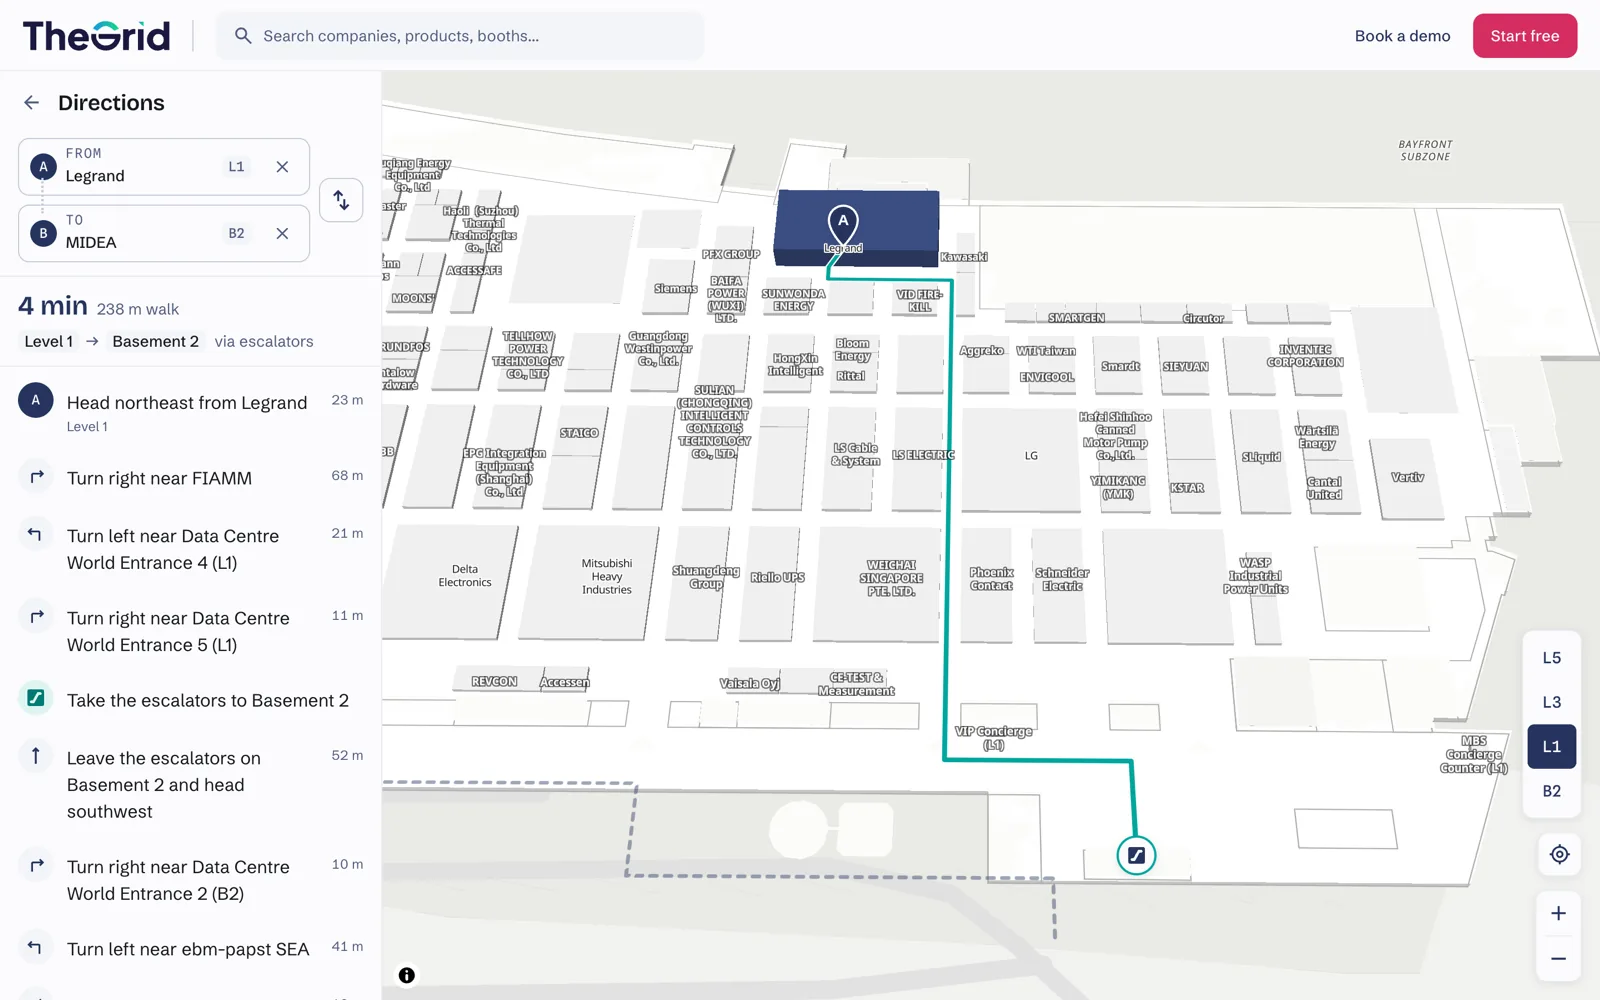The image size is (1600, 1000).
Task: Click the A badge at Head northeast step
Action: [x=36, y=400]
